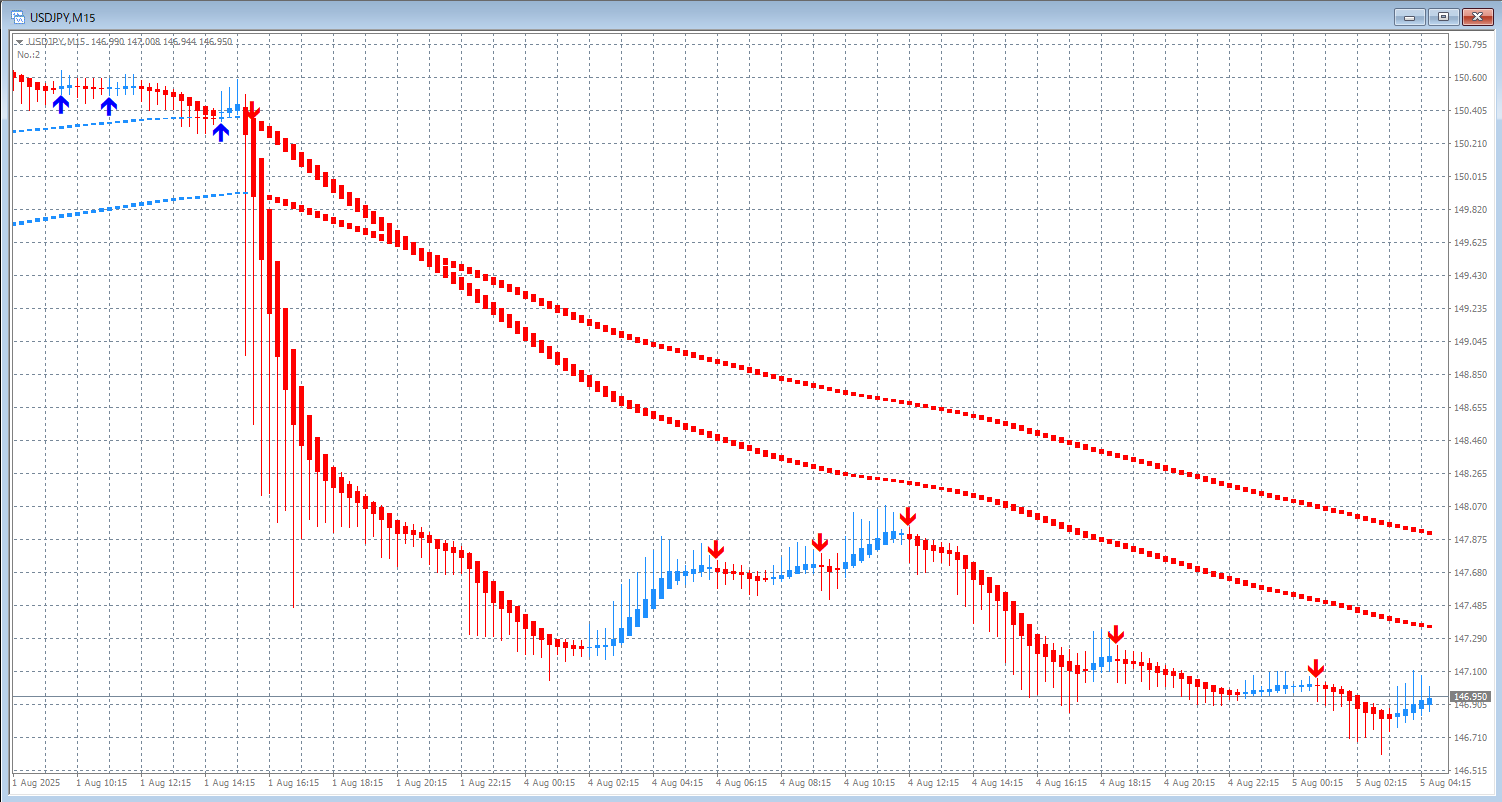Screen dimensions: 1502x802
Task: Click the 149.820 price axis label
Action: [x=1470, y=209]
